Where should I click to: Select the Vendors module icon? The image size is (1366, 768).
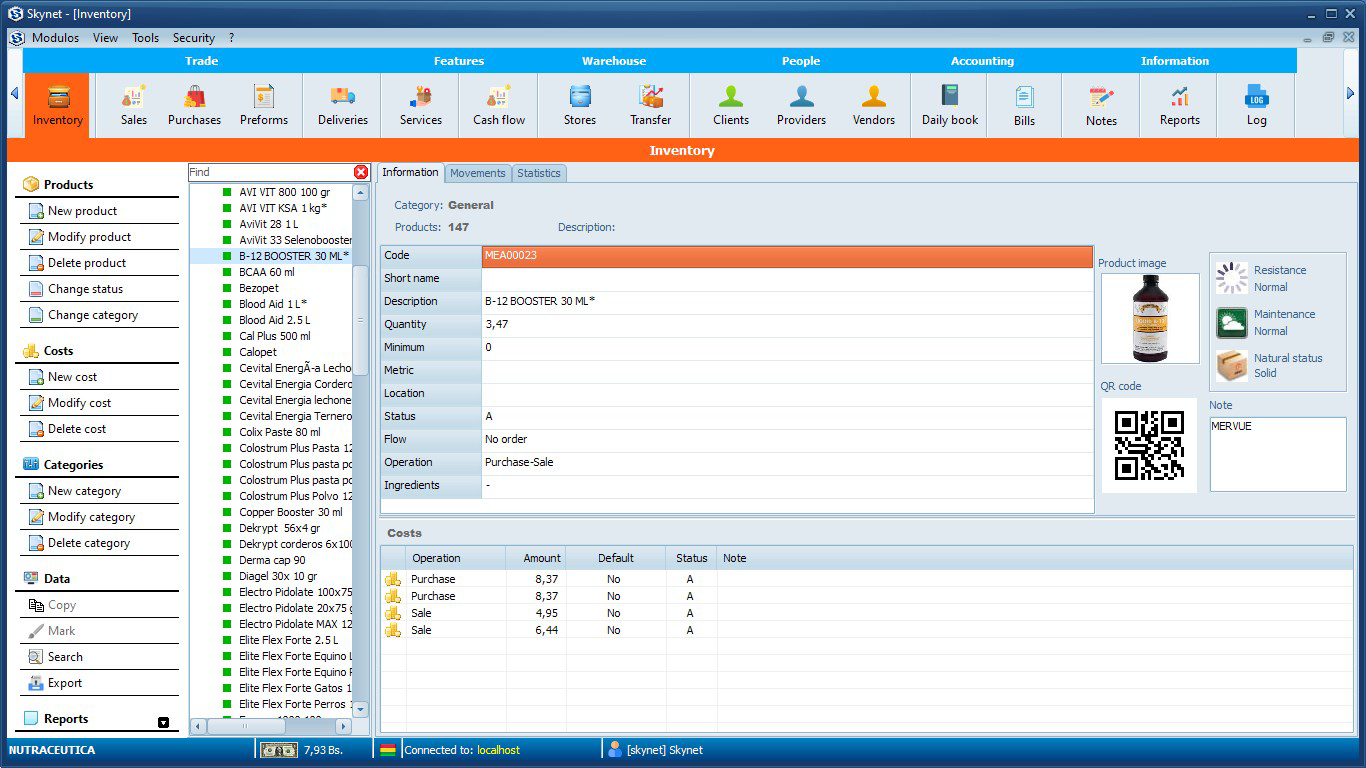coord(873,104)
